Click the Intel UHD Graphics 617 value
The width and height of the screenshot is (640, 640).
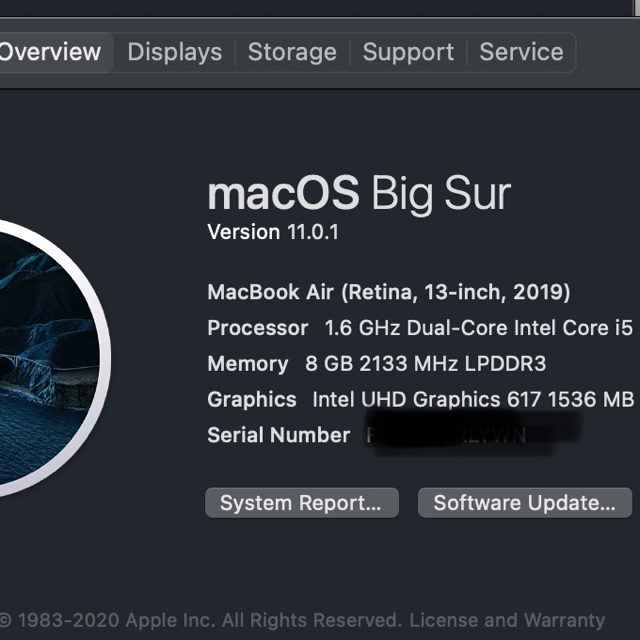click(473, 399)
